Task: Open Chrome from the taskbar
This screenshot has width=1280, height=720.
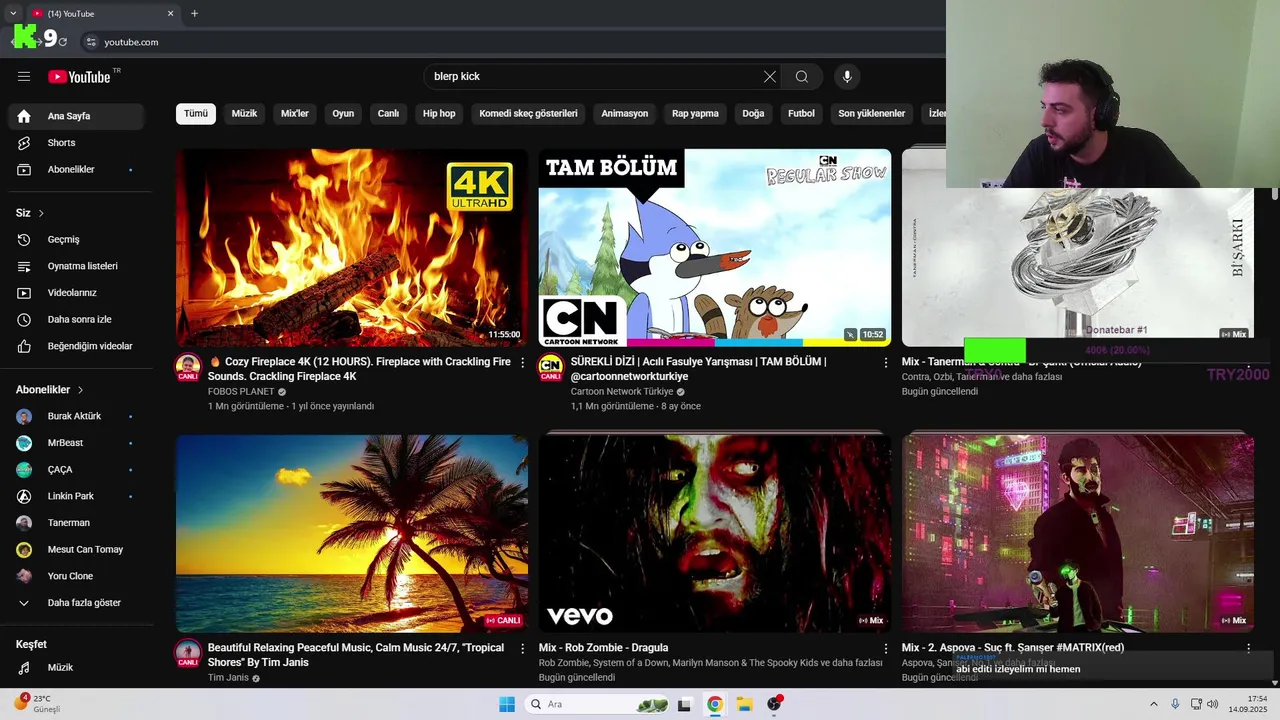Action: pos(714,704)
